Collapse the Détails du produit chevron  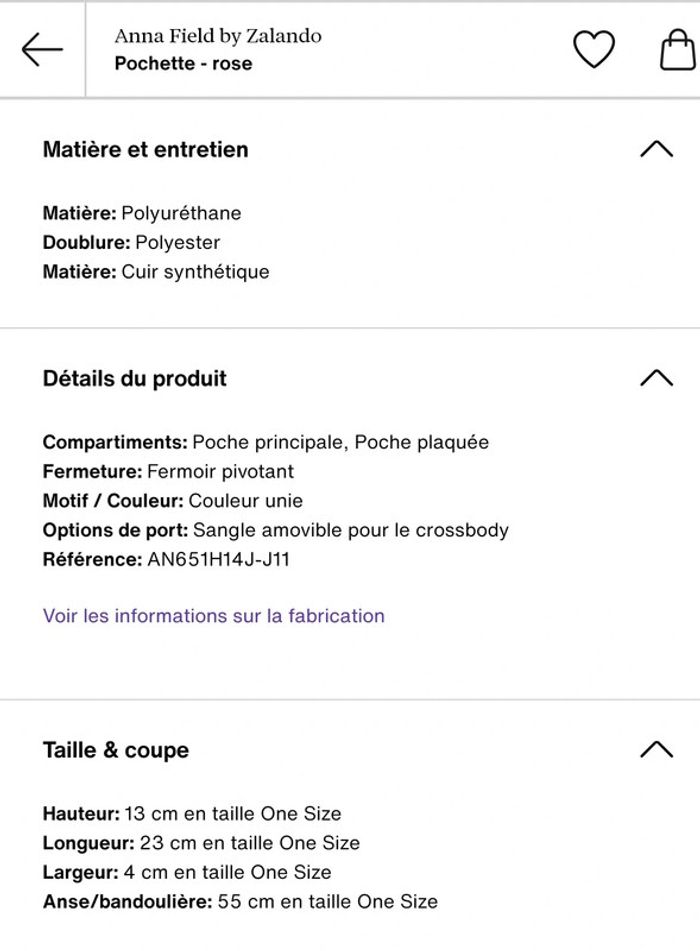(x=656, y=378)
